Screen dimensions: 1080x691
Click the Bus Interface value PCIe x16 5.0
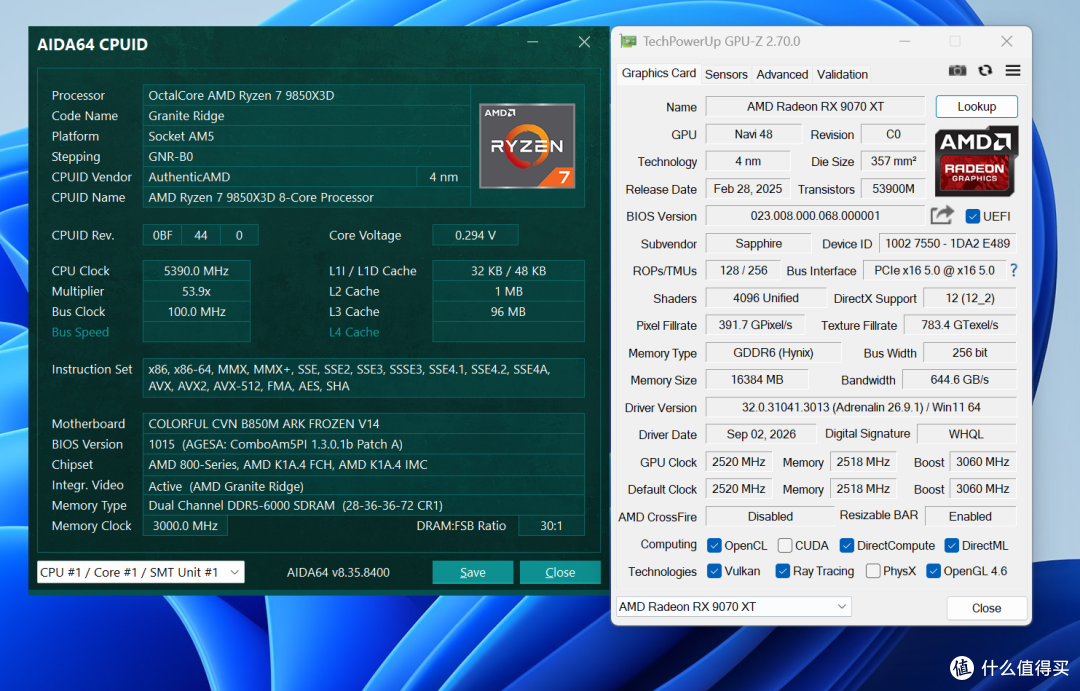tap(935, 271)
